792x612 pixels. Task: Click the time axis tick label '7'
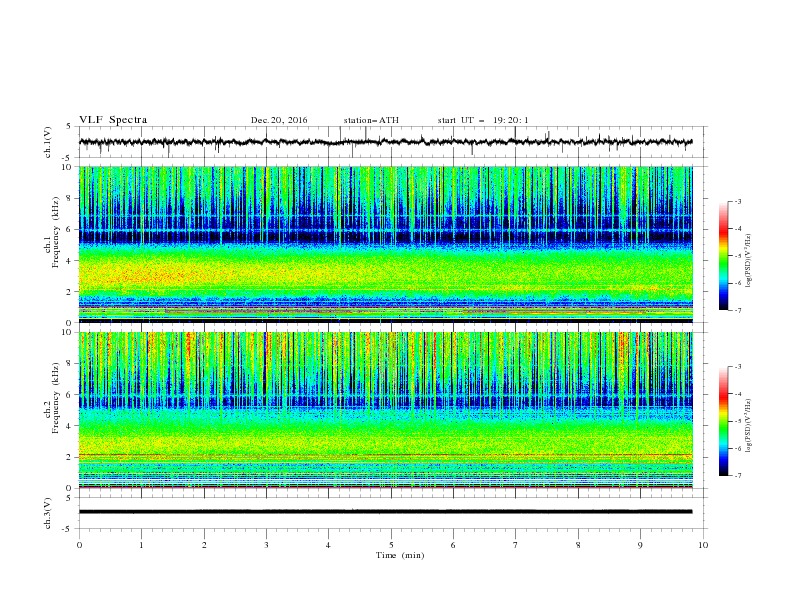(516, 545)
